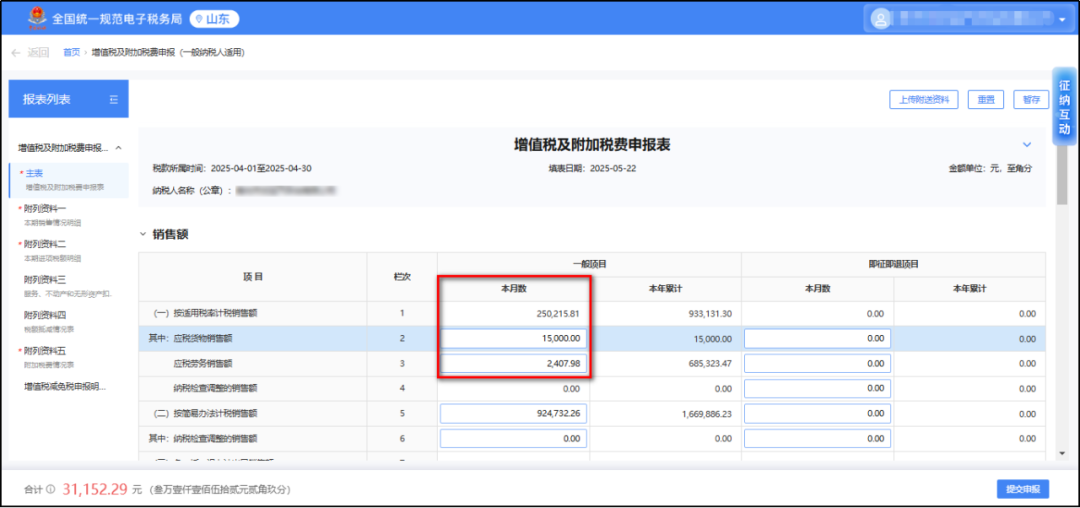Click the tax bureau emblem logo
Image resolution: width=1080 pixels, height=508 pixels.
[37, 19]
